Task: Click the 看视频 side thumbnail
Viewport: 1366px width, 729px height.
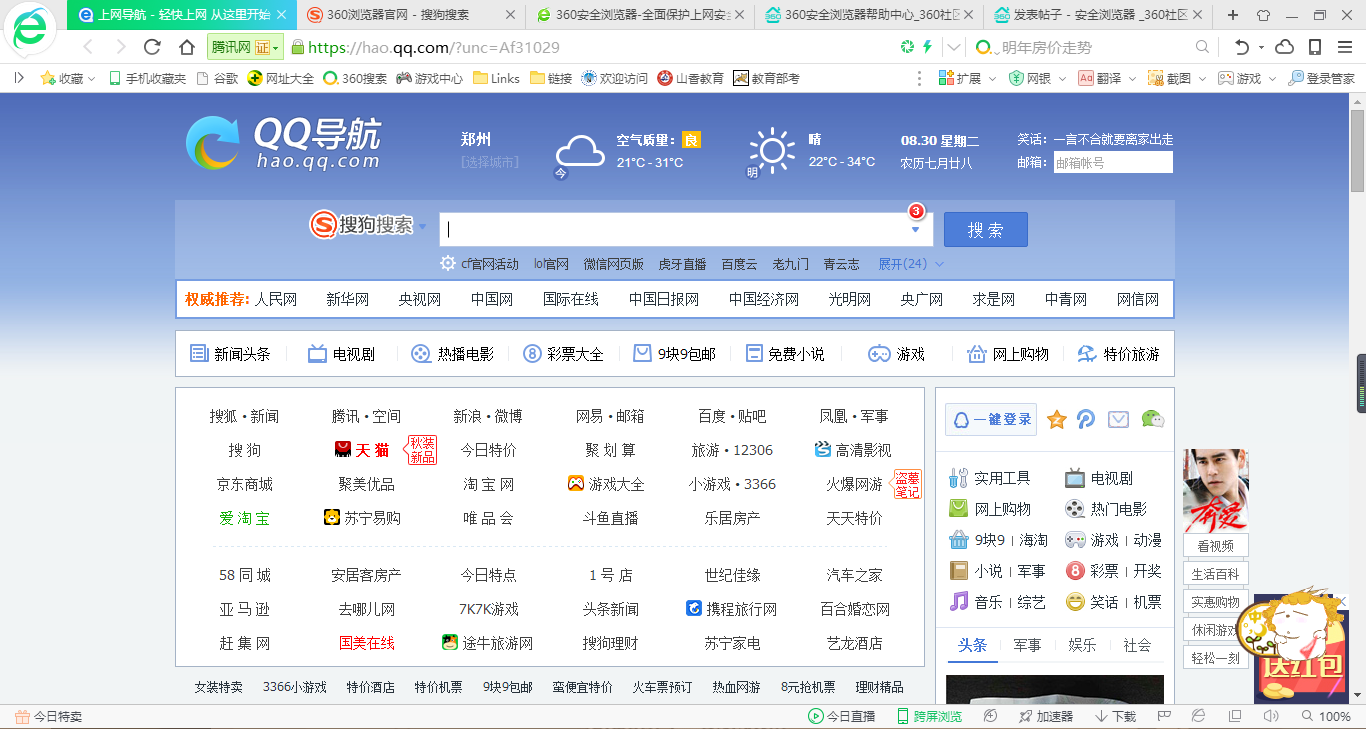Action: click(1215, 503)
